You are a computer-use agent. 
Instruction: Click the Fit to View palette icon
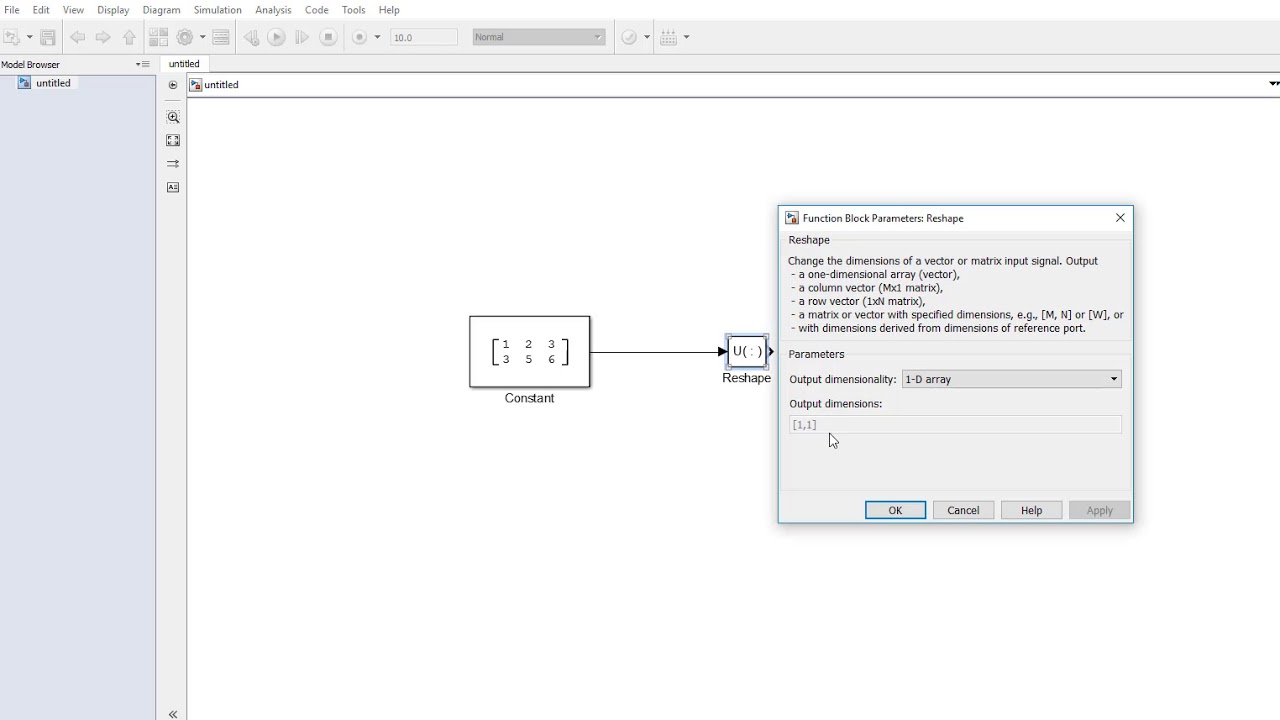tap(173, 141)
